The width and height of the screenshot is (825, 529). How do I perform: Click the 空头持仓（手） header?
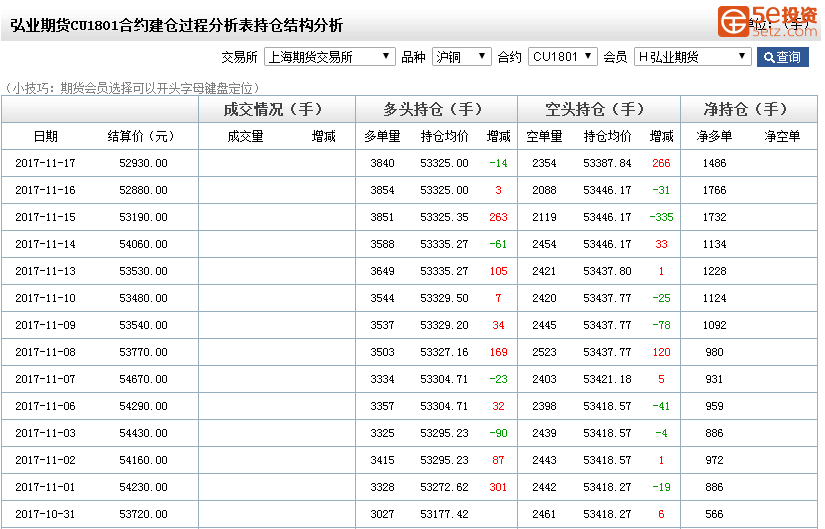click(x=599, y=109)
